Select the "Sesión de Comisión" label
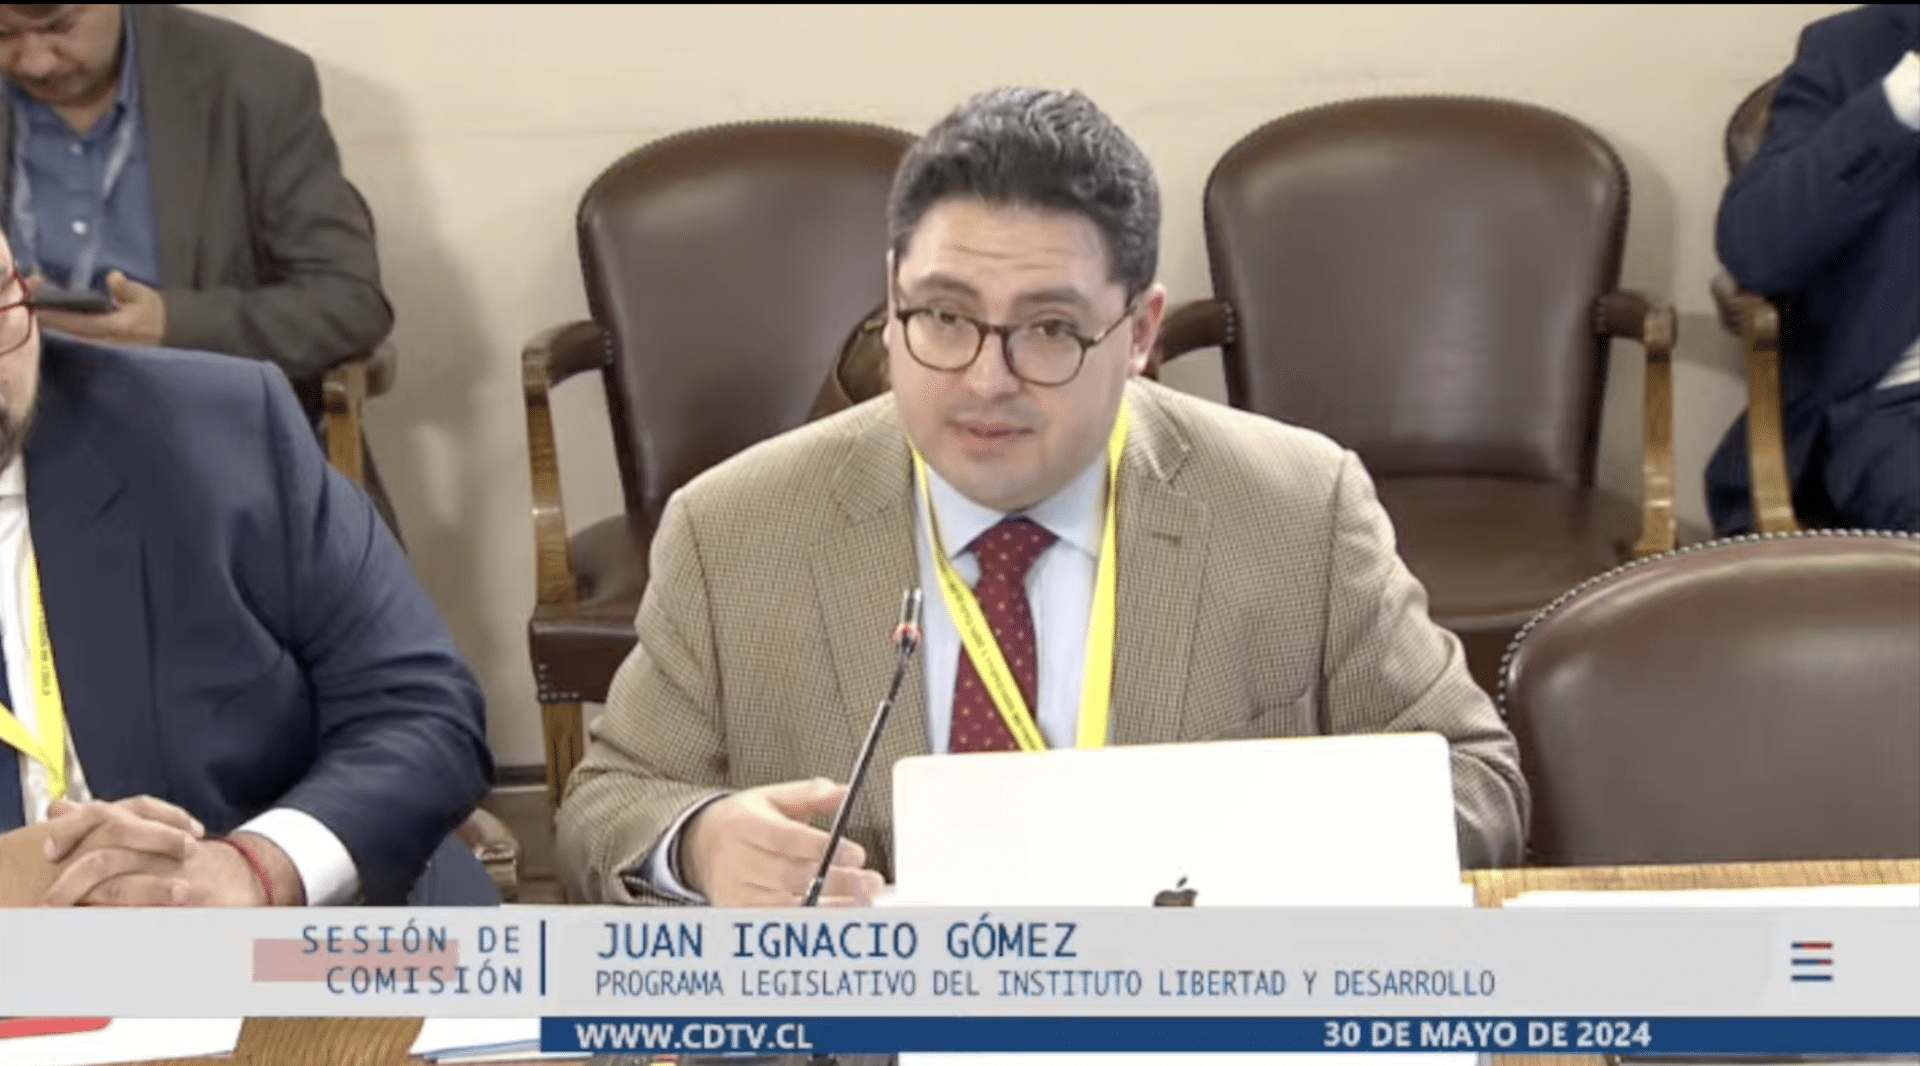Screen dimensions: 1920x1066 click(412, 961)
